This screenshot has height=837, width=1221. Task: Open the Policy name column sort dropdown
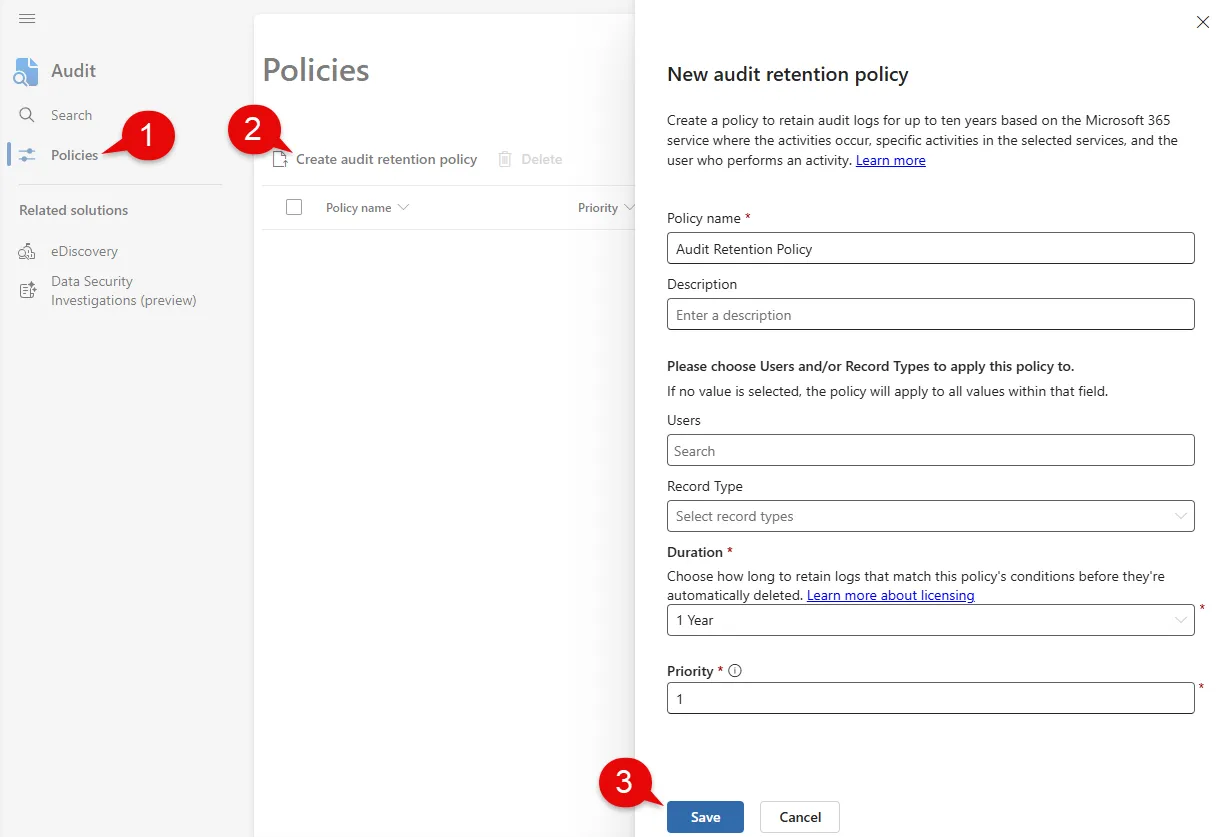[402, 207]
